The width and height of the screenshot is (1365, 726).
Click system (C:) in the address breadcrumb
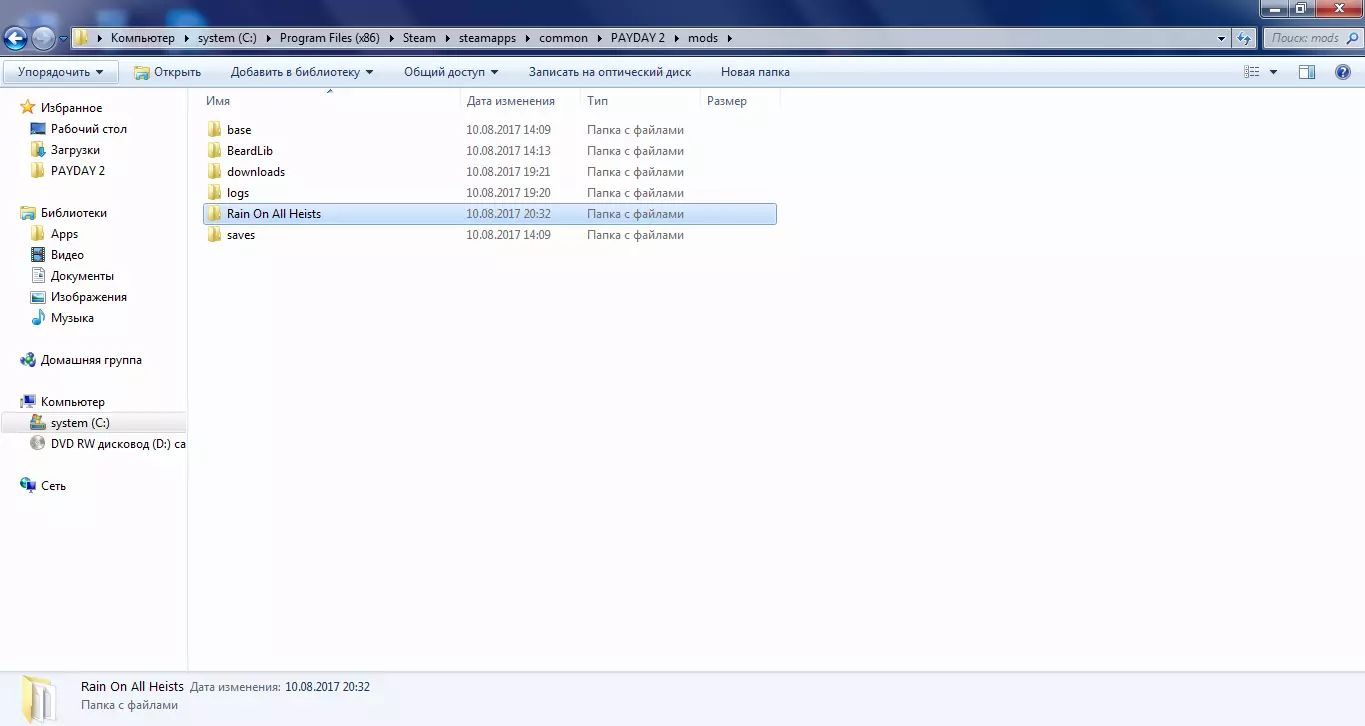point(227,39)
